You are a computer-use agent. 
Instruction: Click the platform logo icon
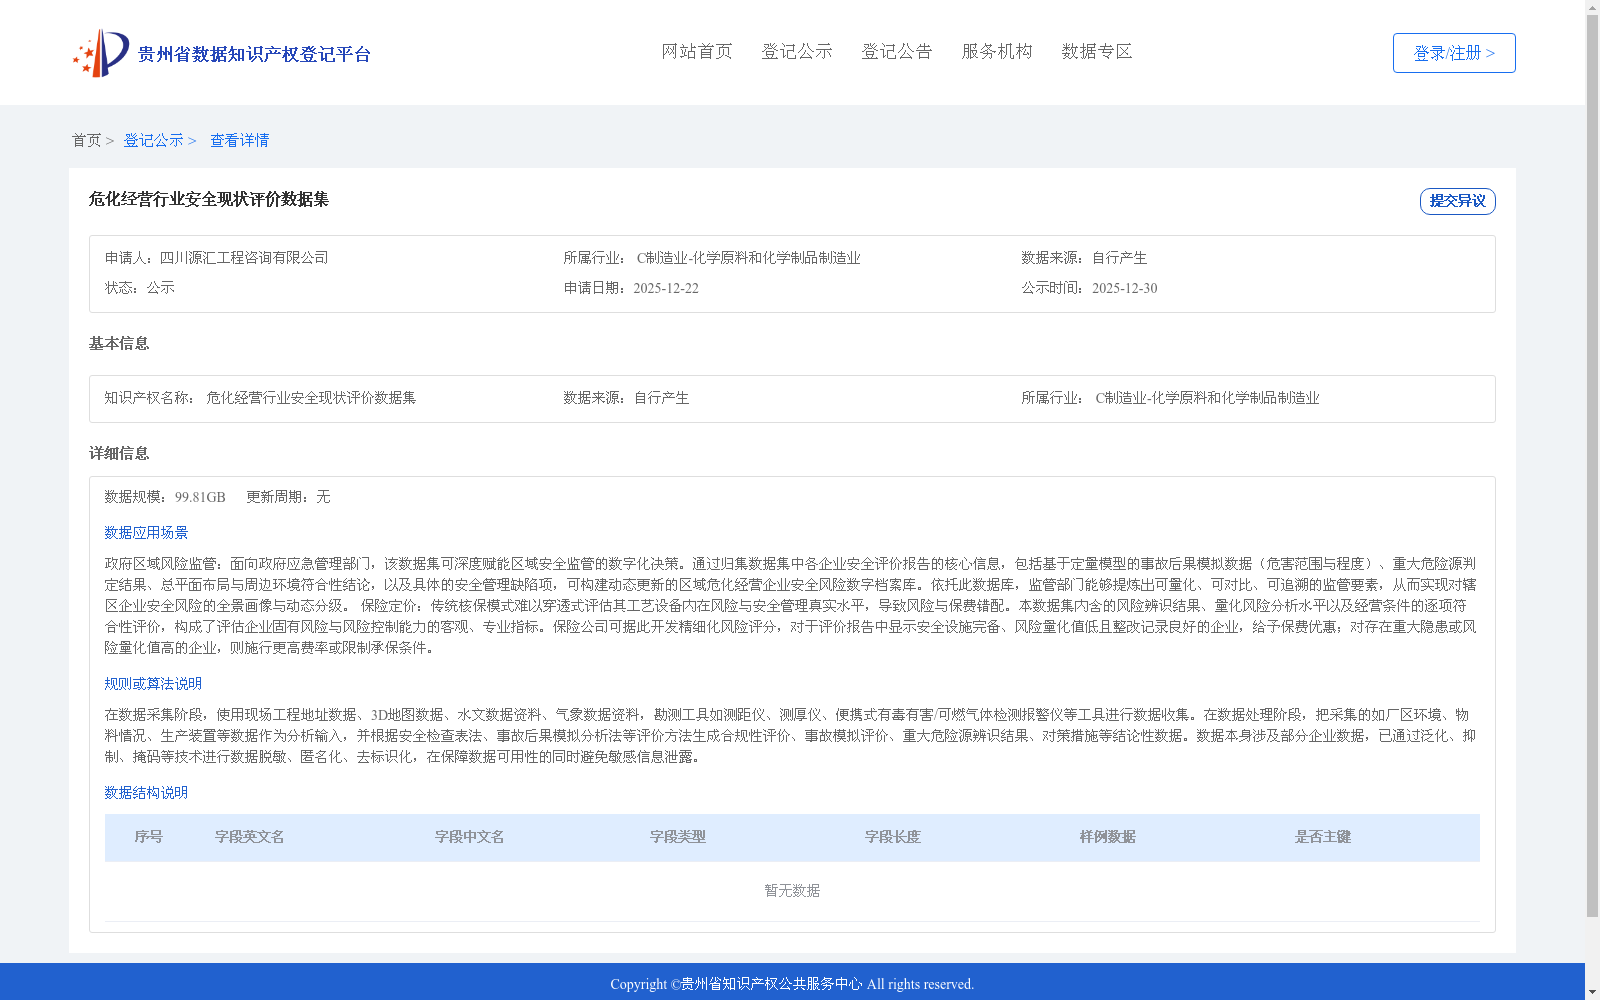click(101, 53)
